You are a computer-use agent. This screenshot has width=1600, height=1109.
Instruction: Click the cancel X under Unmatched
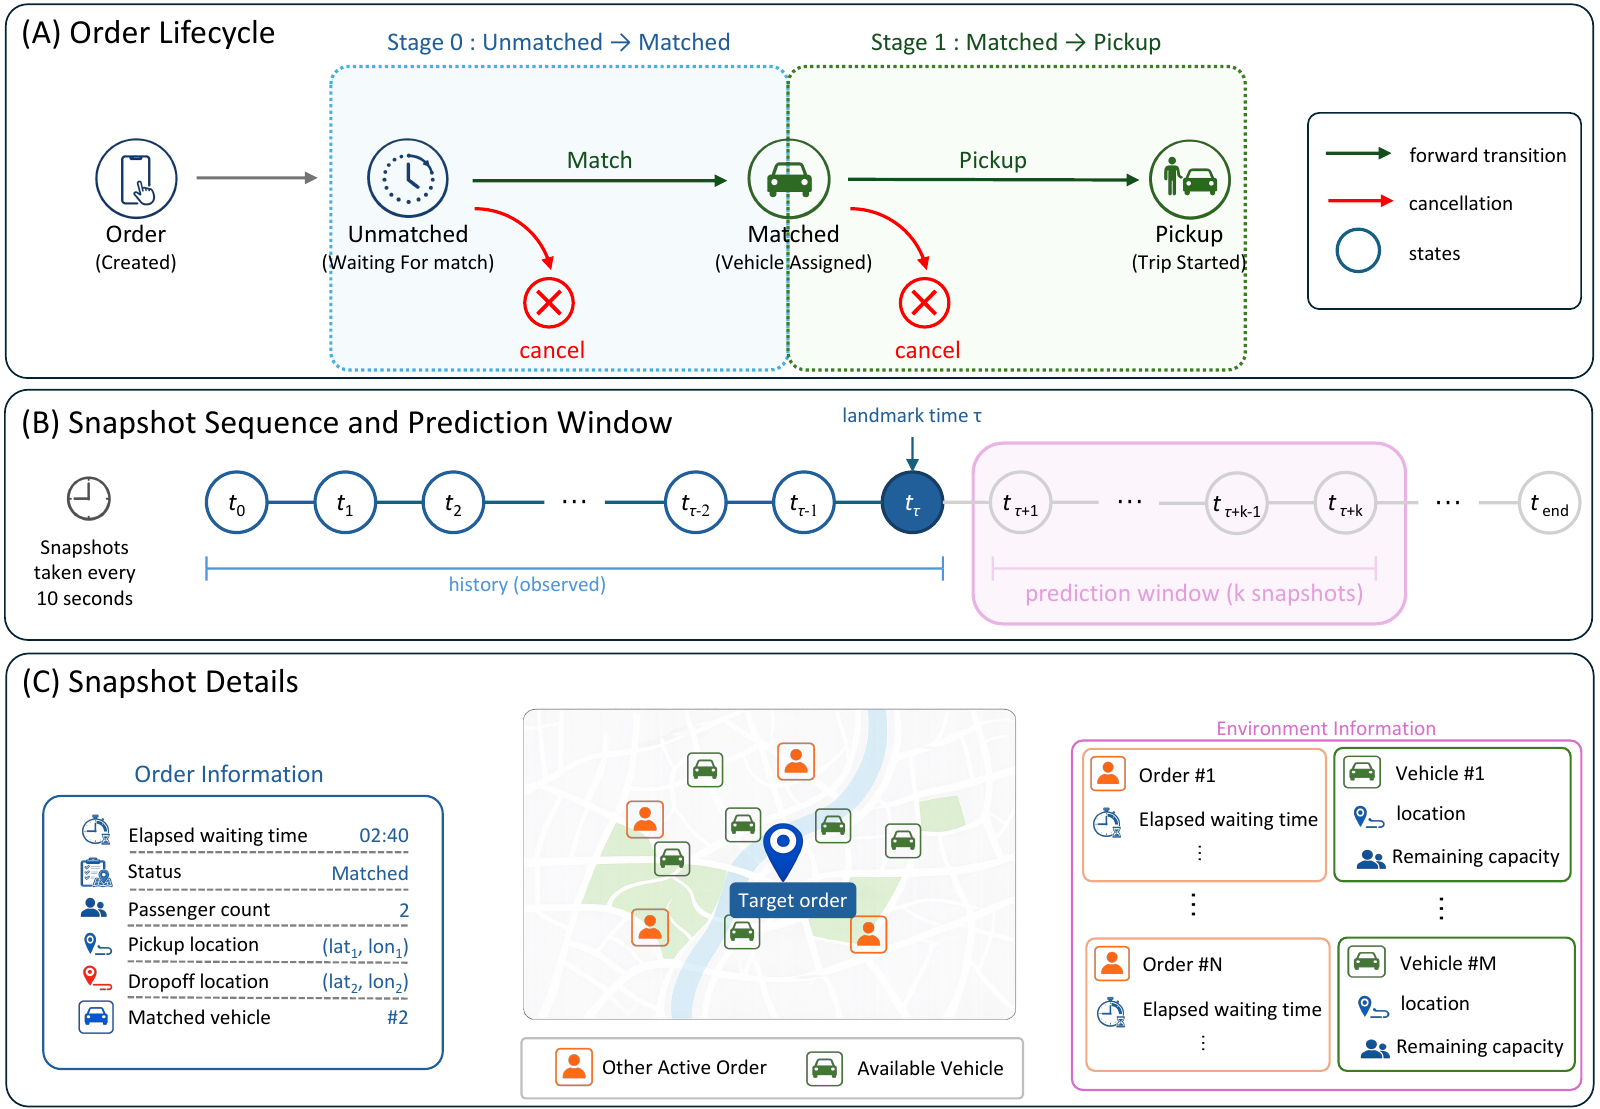click(x=549, y=303)
